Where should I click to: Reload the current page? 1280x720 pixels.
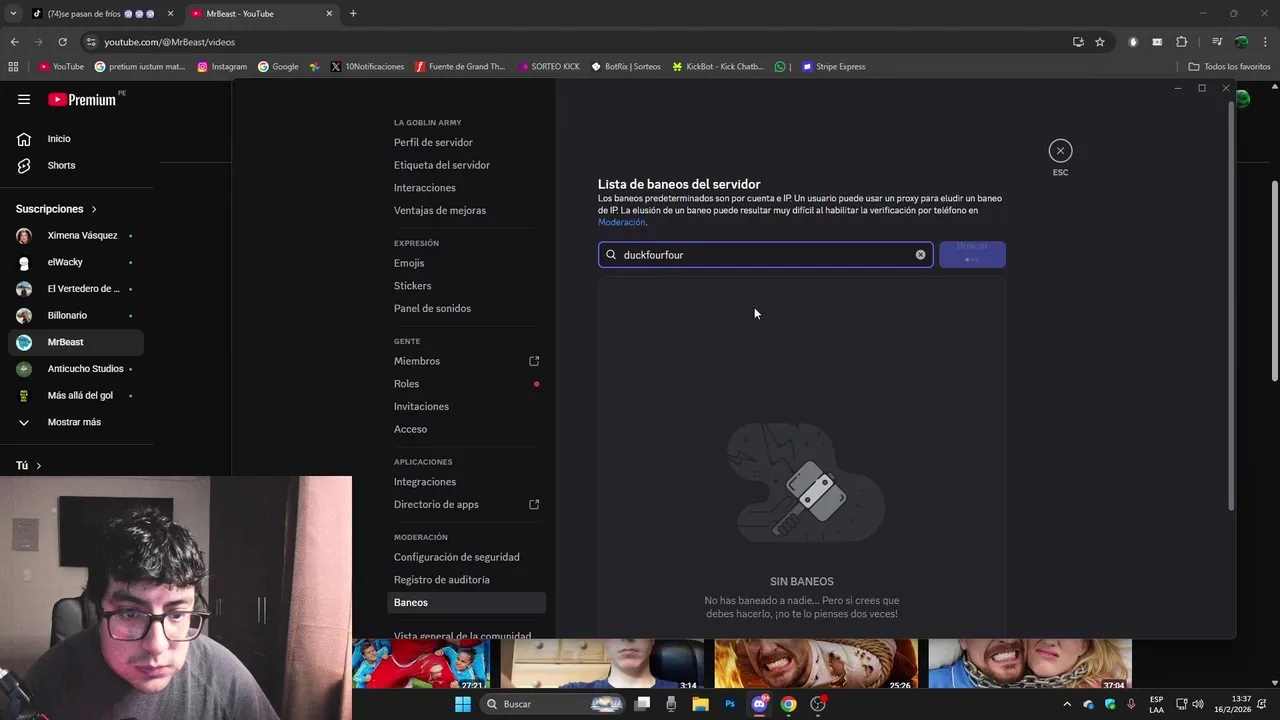coord(62,42)
